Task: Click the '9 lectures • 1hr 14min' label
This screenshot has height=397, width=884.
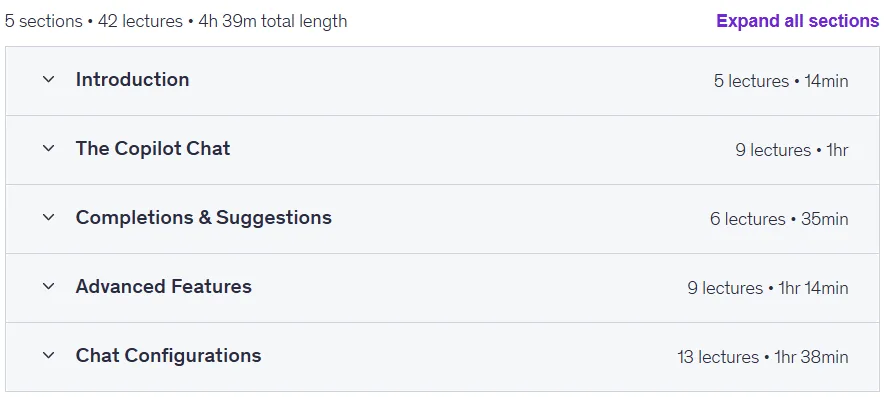Action: 768,288
